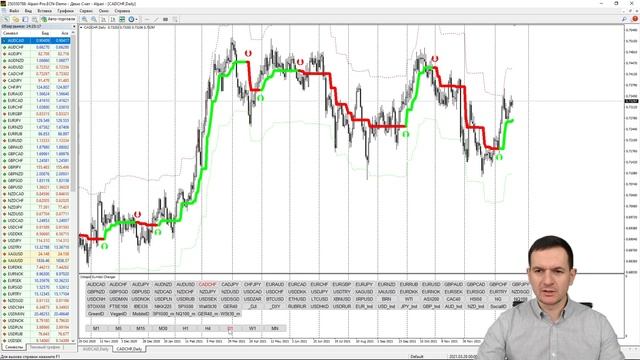Click the tile windows grid icon
Image resolution: width=640 pixels, height=360 pixels.
point(122,19)
